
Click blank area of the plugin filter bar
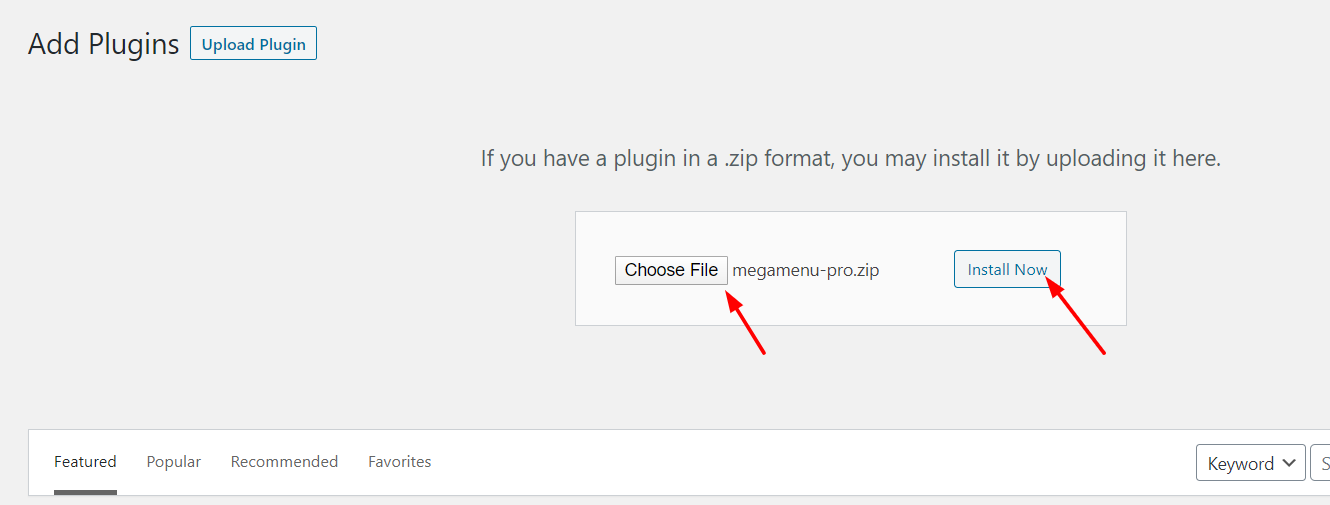[x=800, y=462]
